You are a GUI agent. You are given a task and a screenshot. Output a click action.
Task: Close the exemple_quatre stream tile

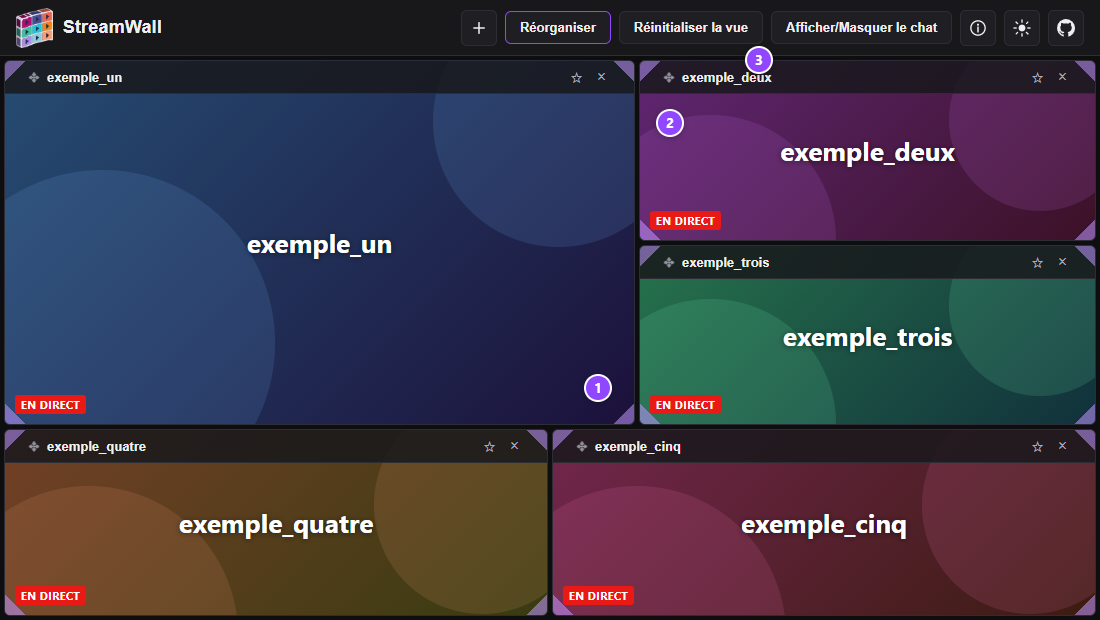pos(514,446)
